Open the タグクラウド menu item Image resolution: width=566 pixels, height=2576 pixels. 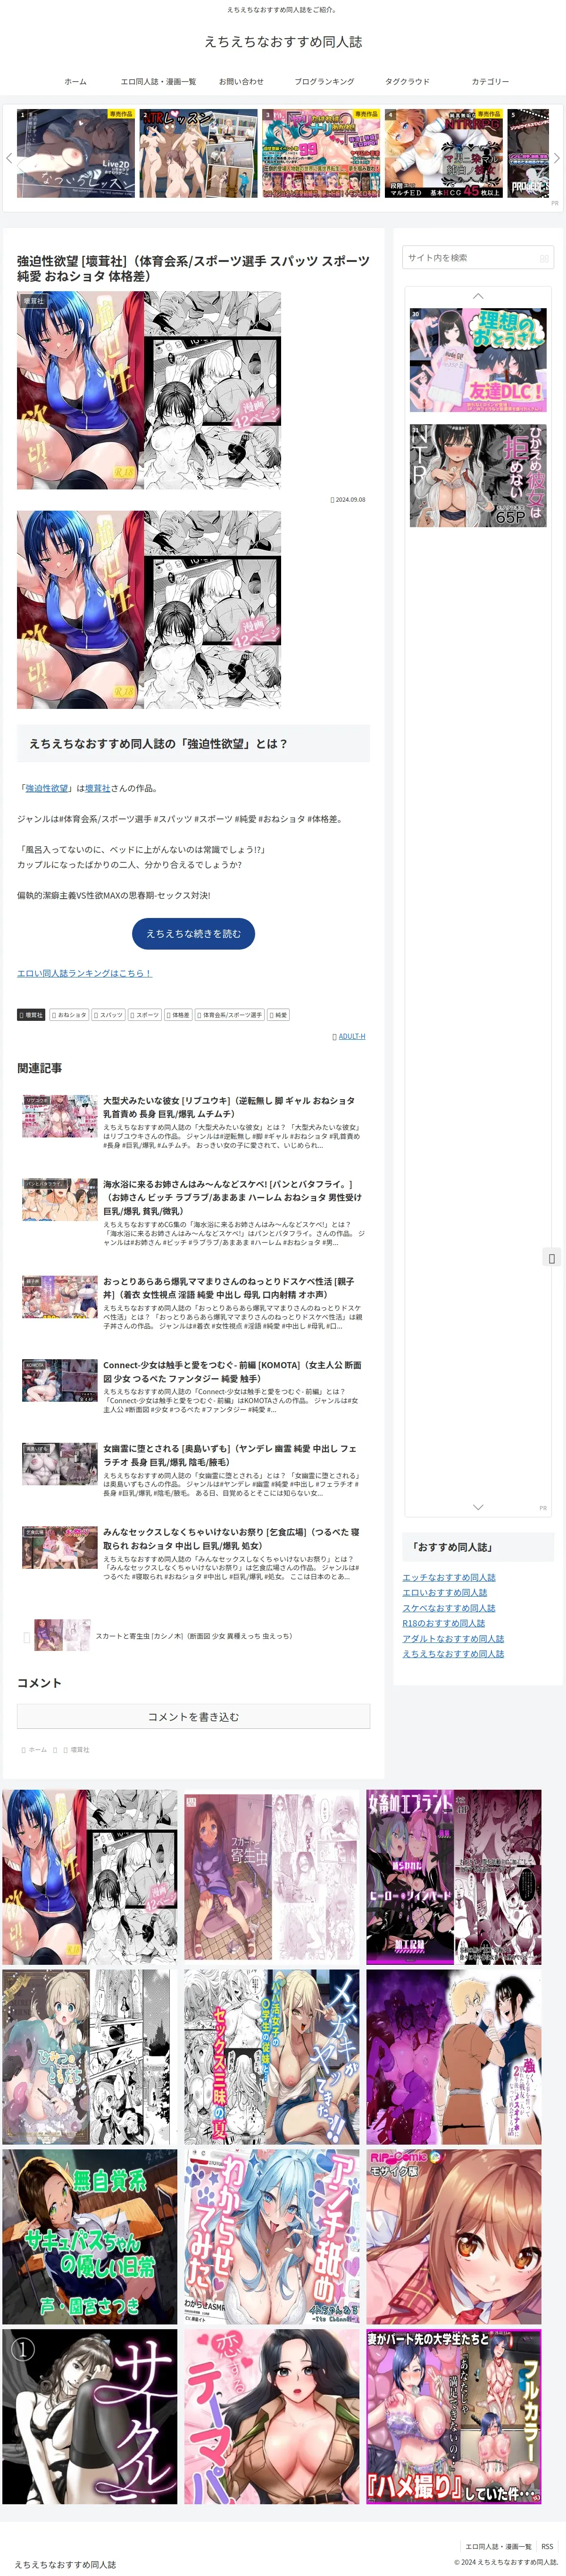click(407, 82)
